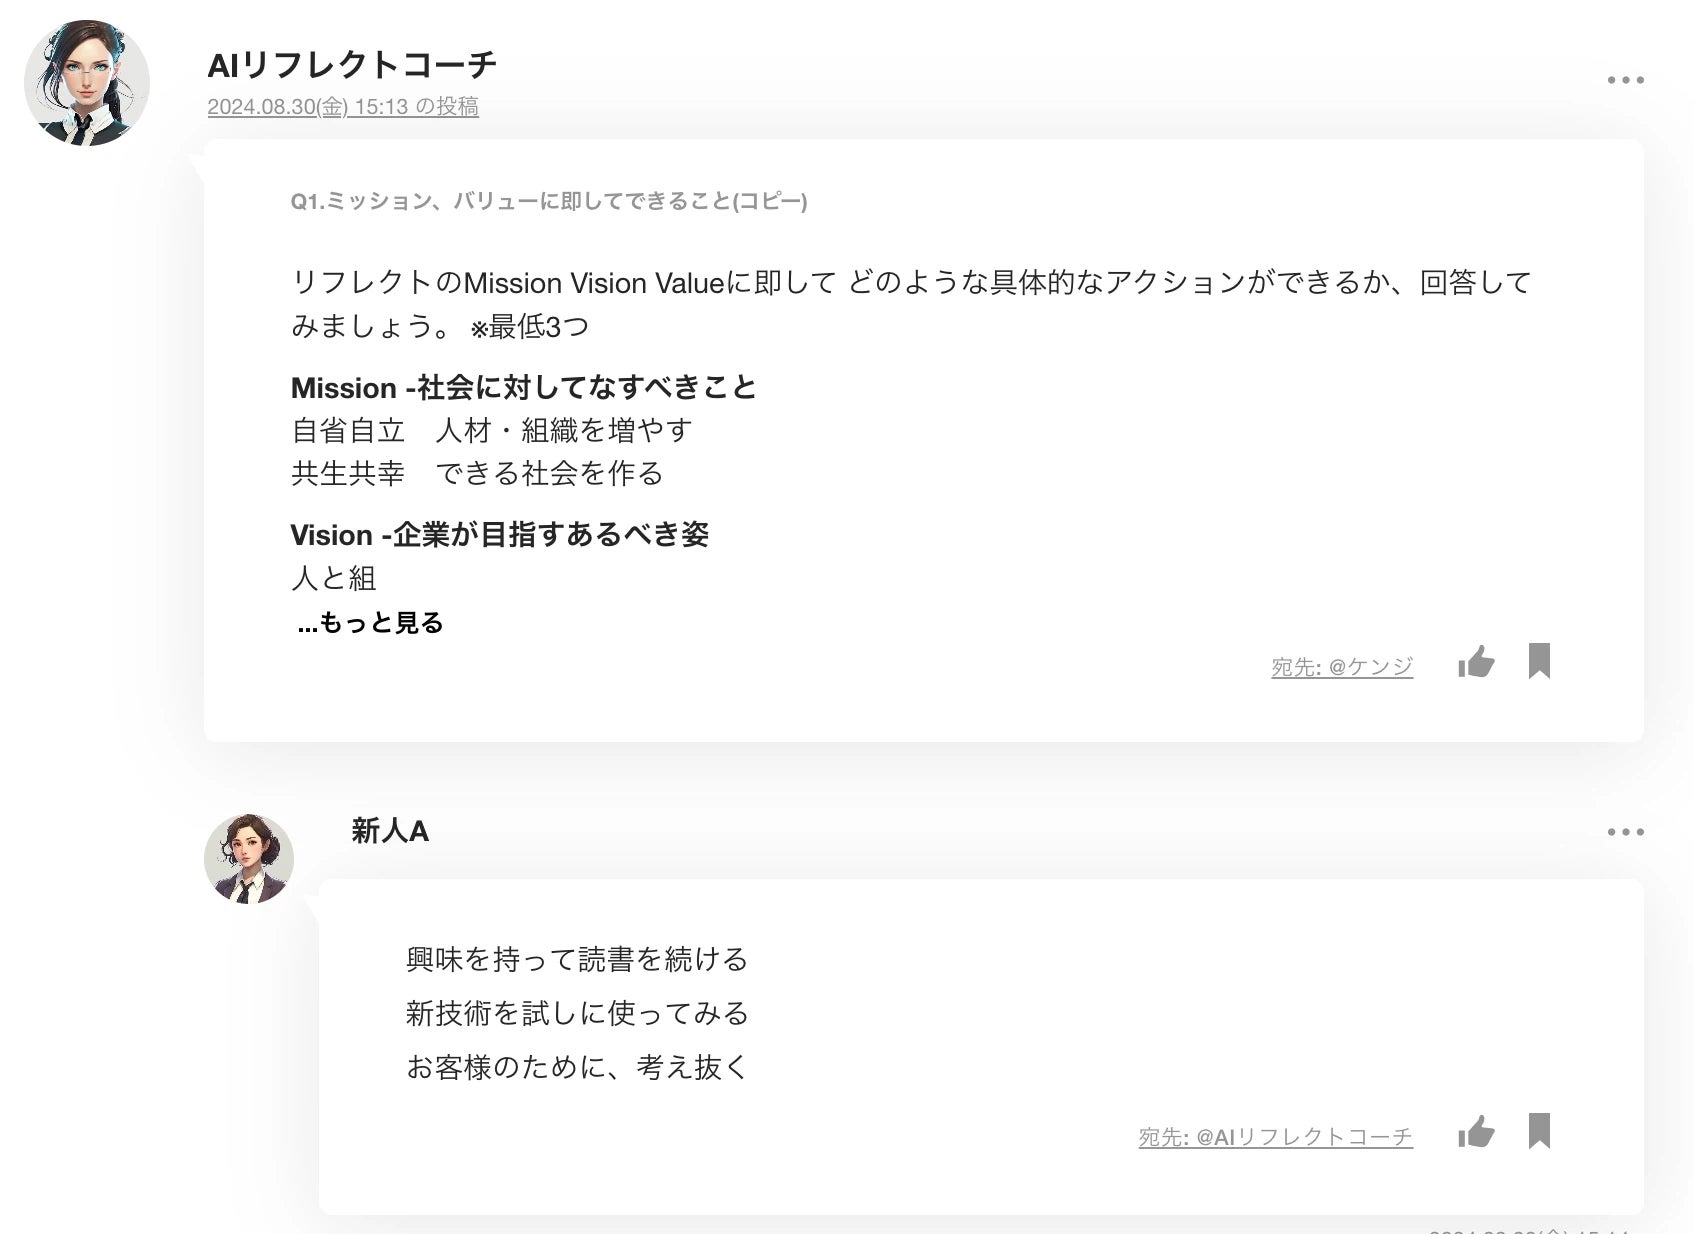
Task: Click the reply line お客様のために、考え抜く
Action: pyautogui.click(x=577, y=1068)
